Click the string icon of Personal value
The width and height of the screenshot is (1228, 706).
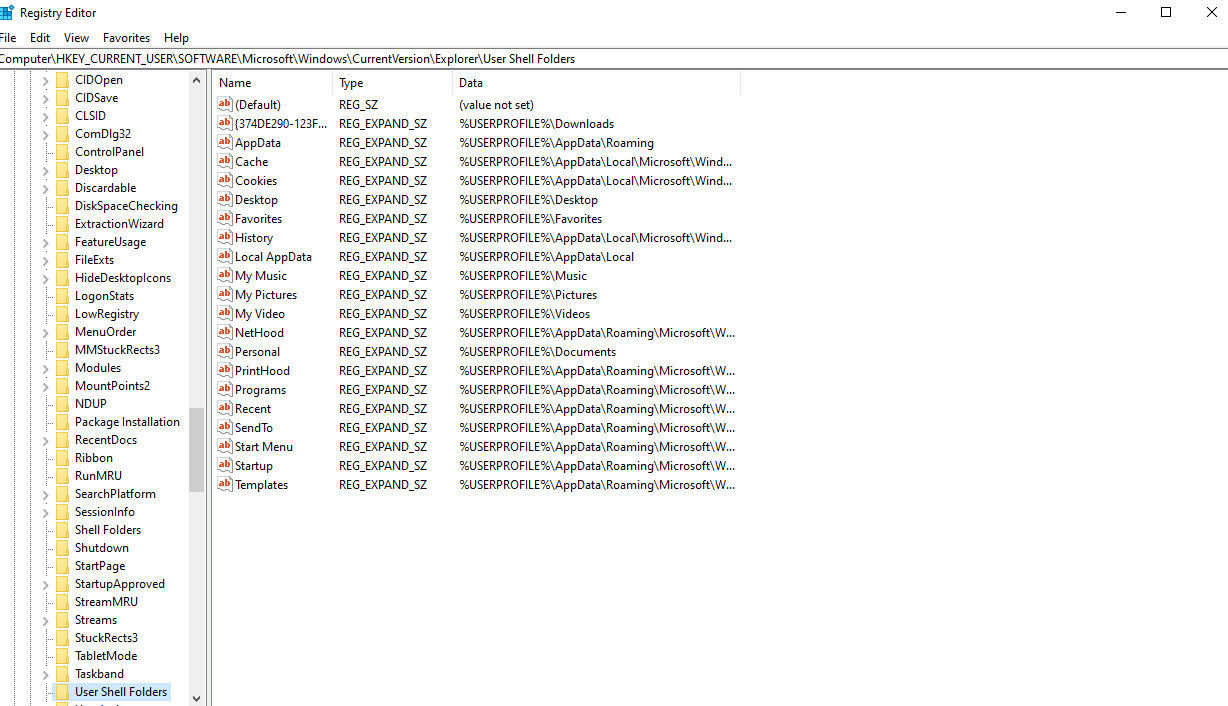[225, 351]
